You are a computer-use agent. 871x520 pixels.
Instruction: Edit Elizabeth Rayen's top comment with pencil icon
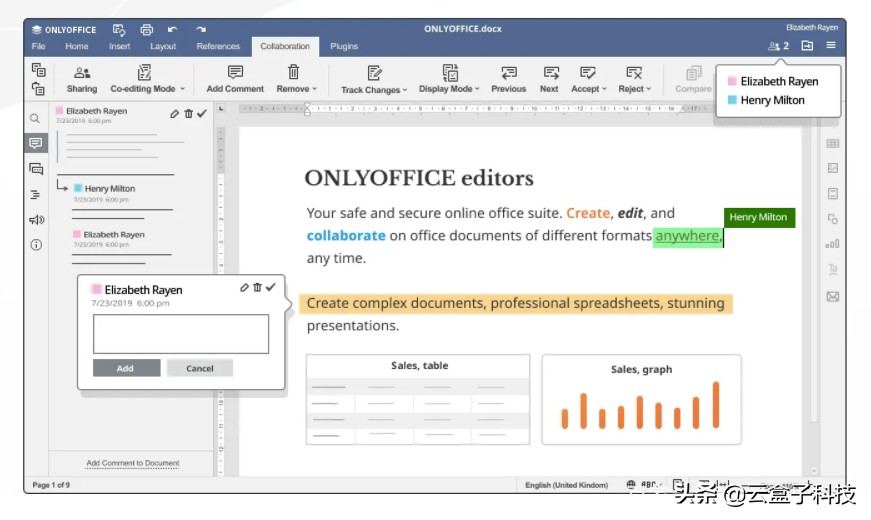174,113
